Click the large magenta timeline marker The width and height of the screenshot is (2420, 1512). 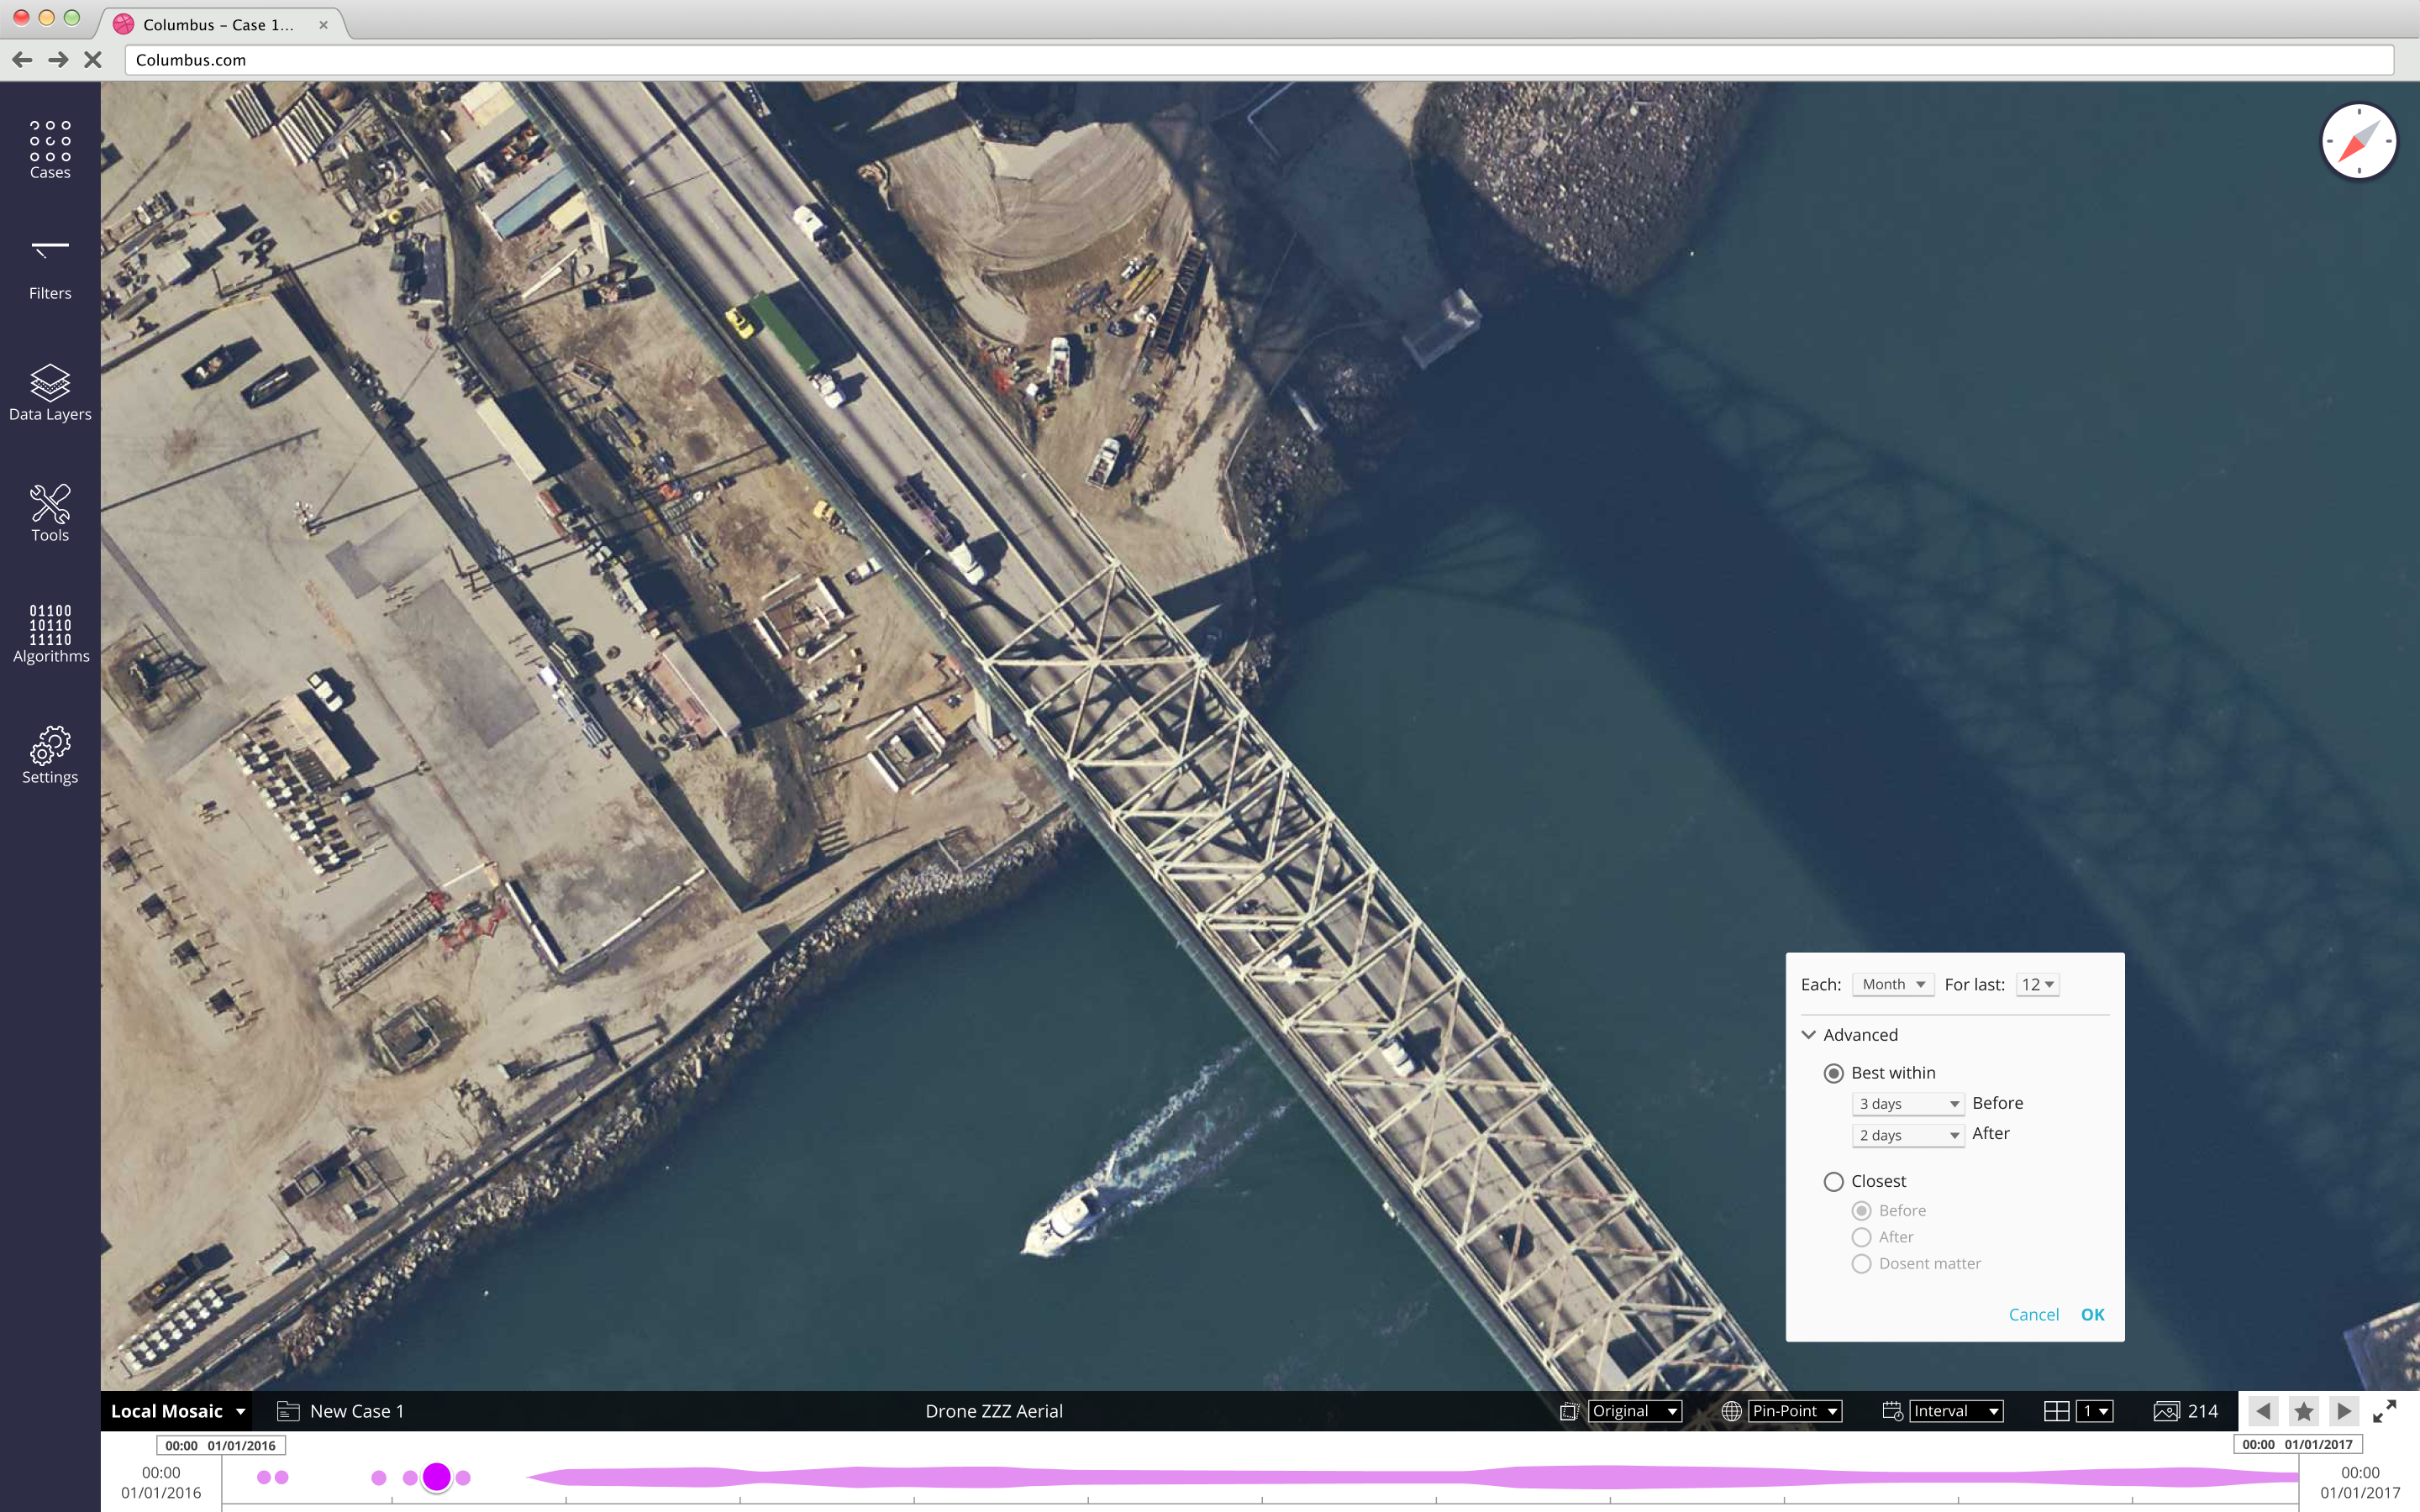click(437, 1477)
